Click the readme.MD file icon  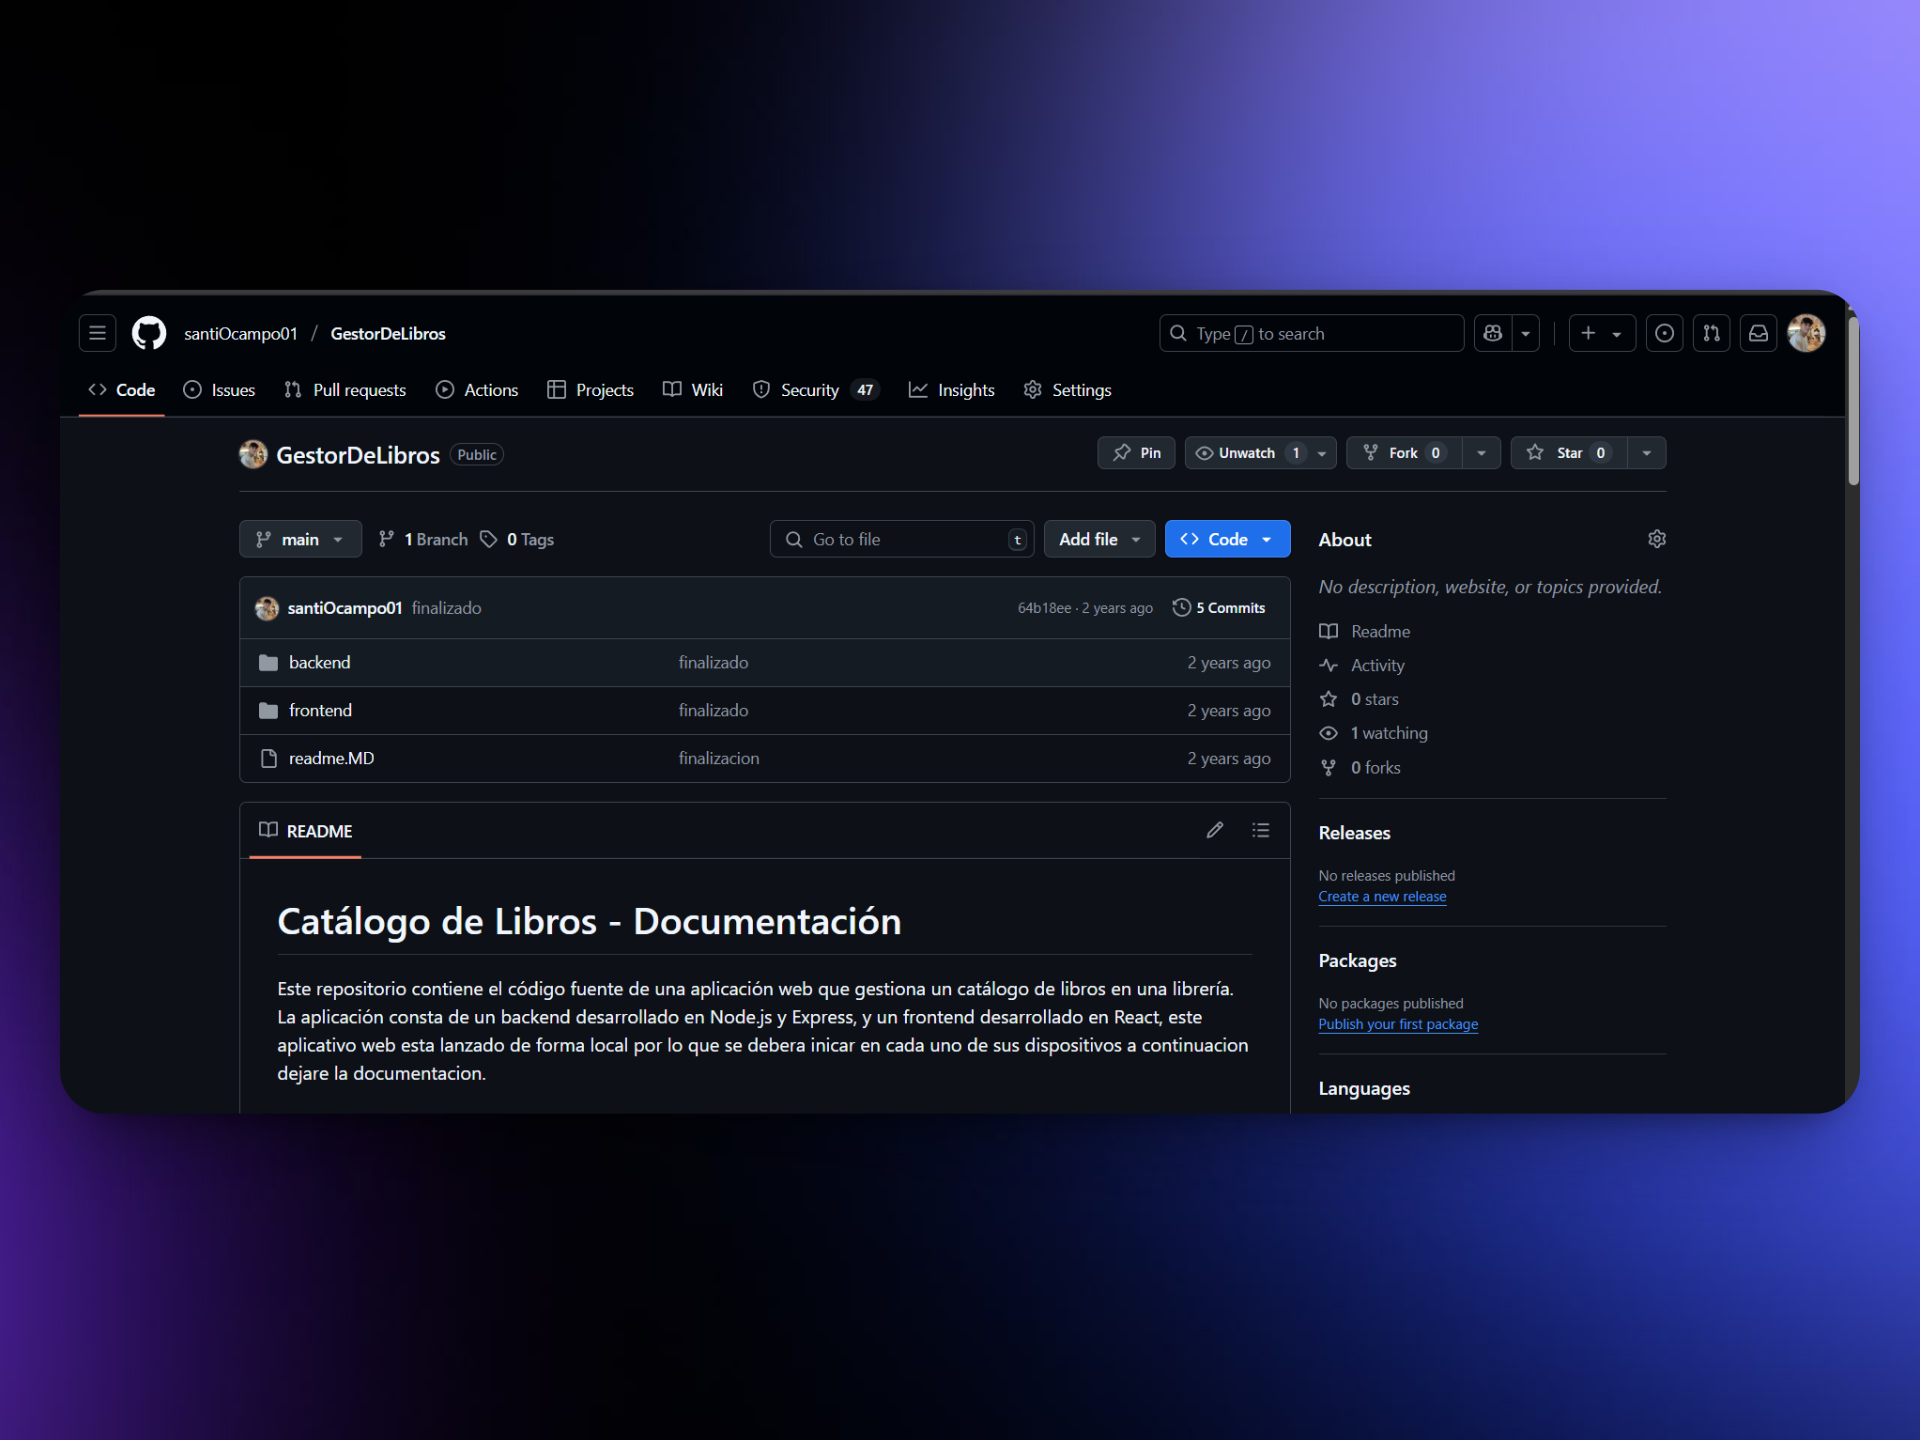[x=268, y=759]
